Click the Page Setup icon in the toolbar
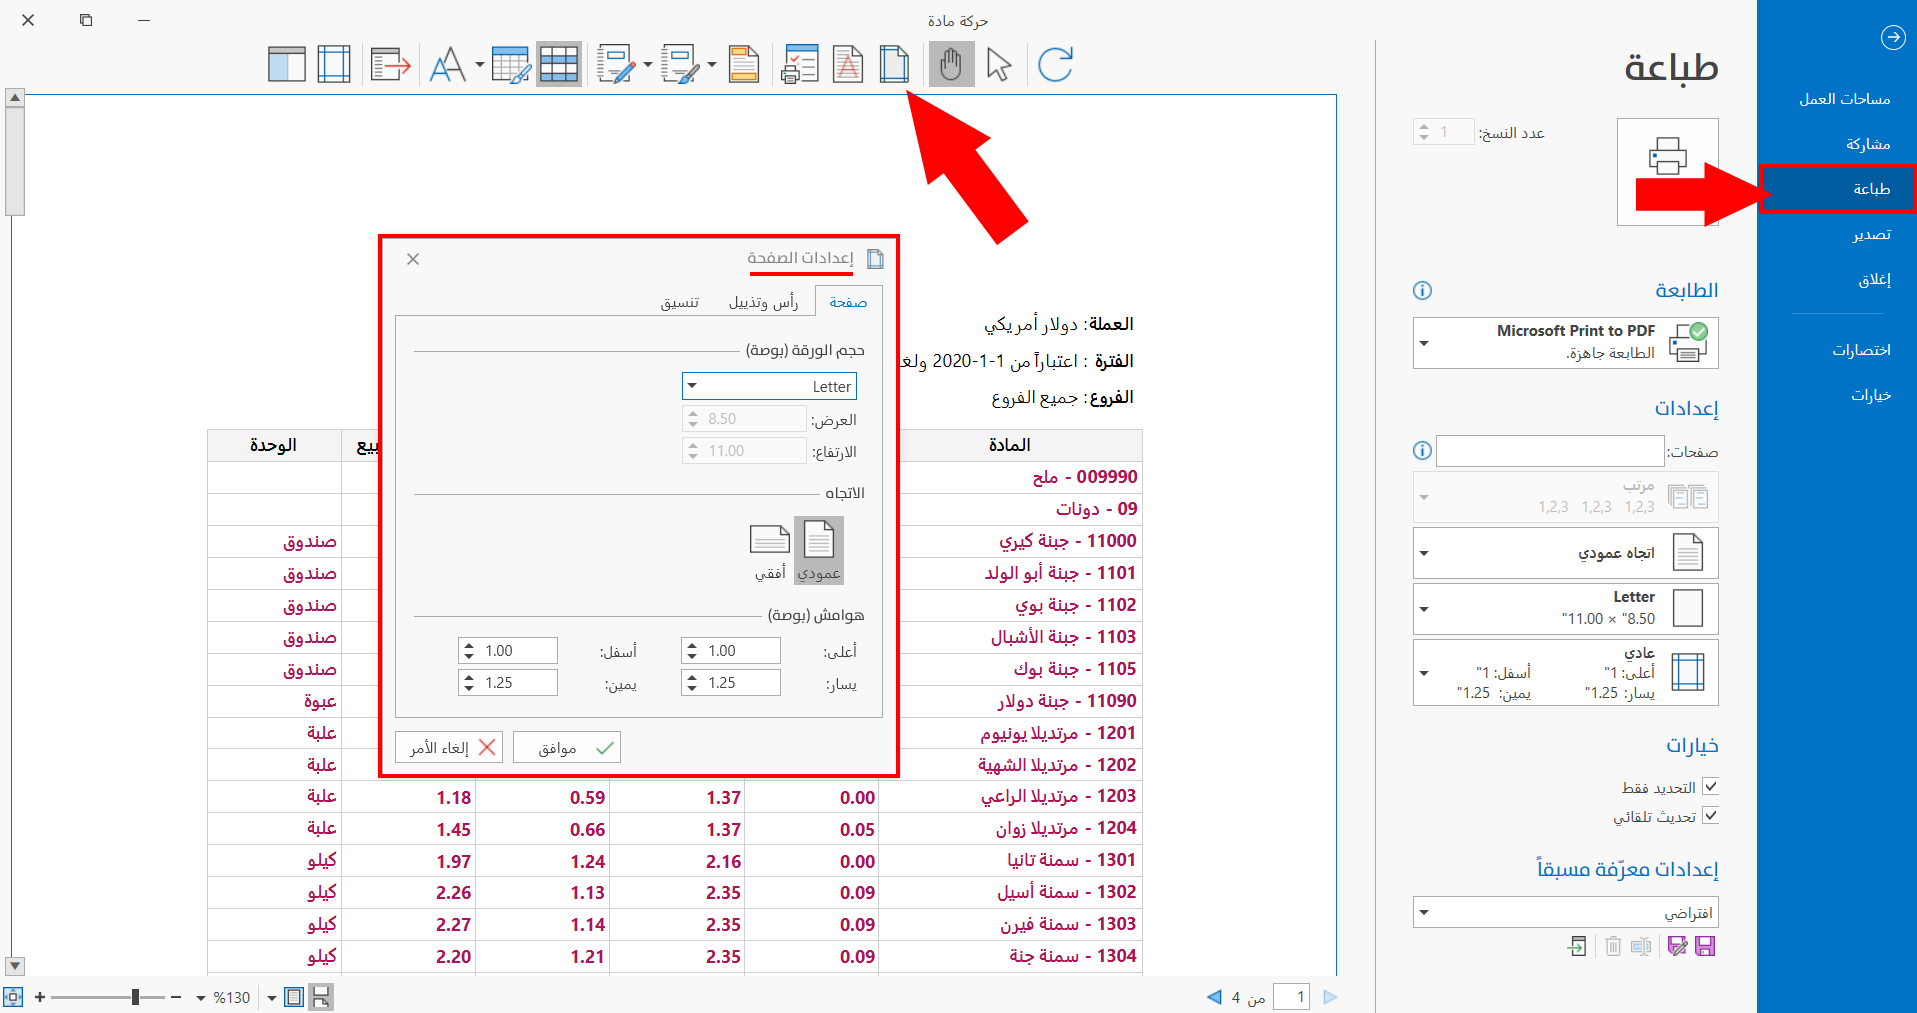 click(x=894, y=65)
